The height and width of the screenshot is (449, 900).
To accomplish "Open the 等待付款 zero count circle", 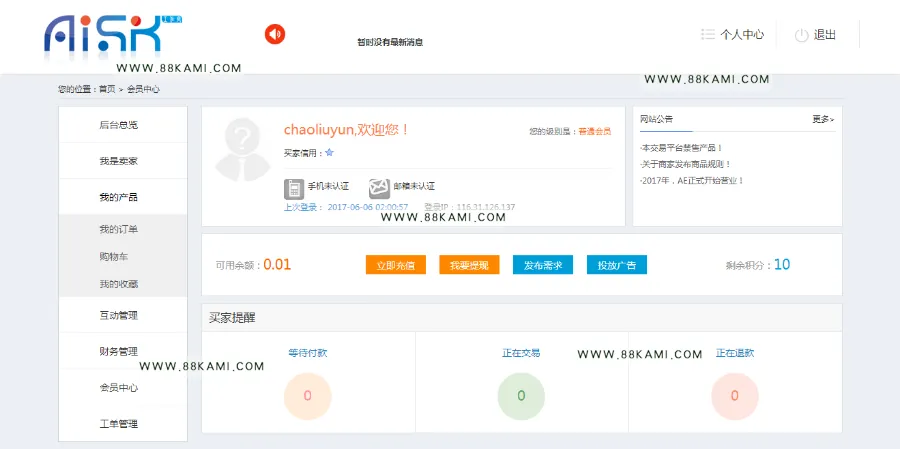I will click(x=308, y=396).
